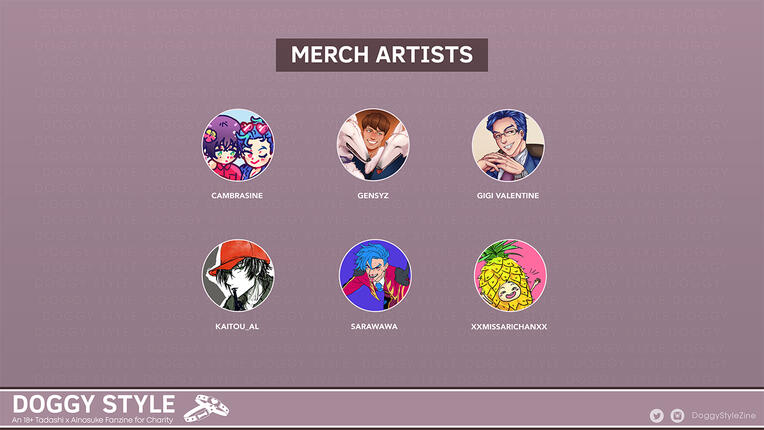Viewport: 764px width, 430px height.
Task: Click the GENSYZ name label
Action: 373,195
